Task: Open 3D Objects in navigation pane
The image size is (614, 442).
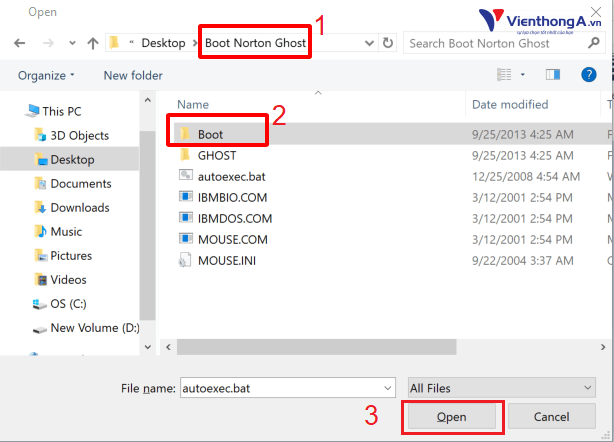Action: point(72,135)
